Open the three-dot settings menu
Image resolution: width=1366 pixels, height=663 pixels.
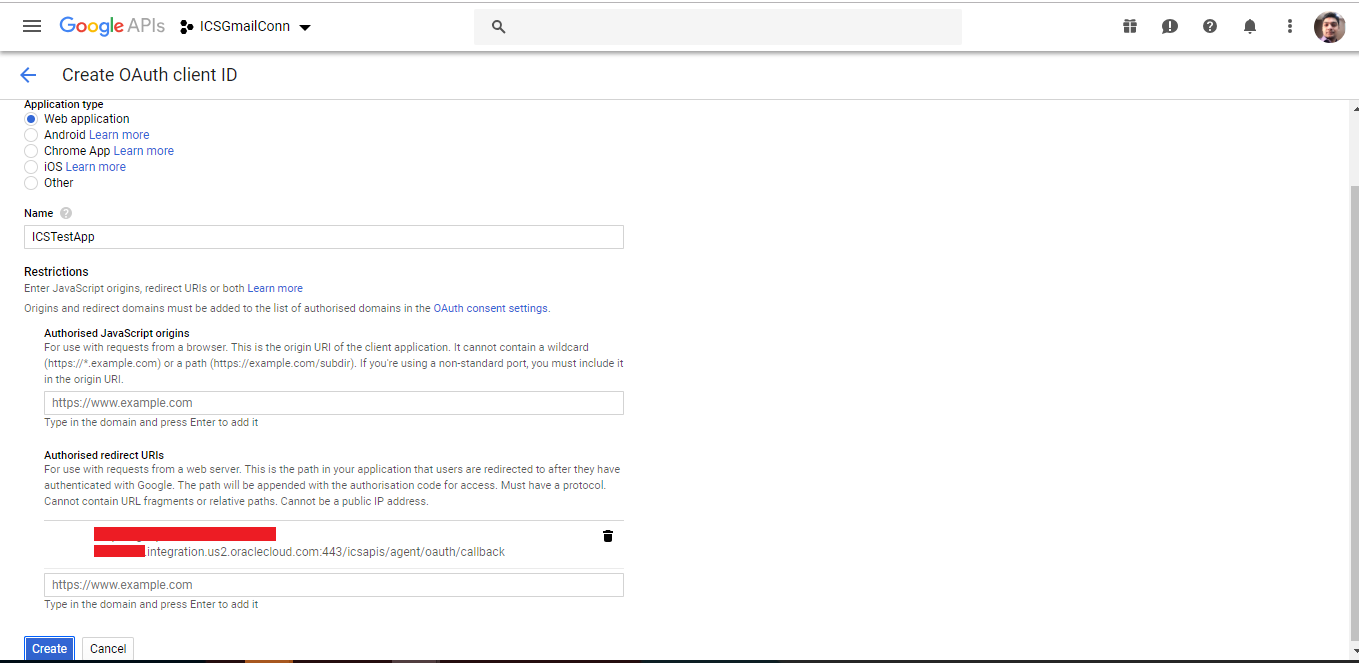point(1290,26)
